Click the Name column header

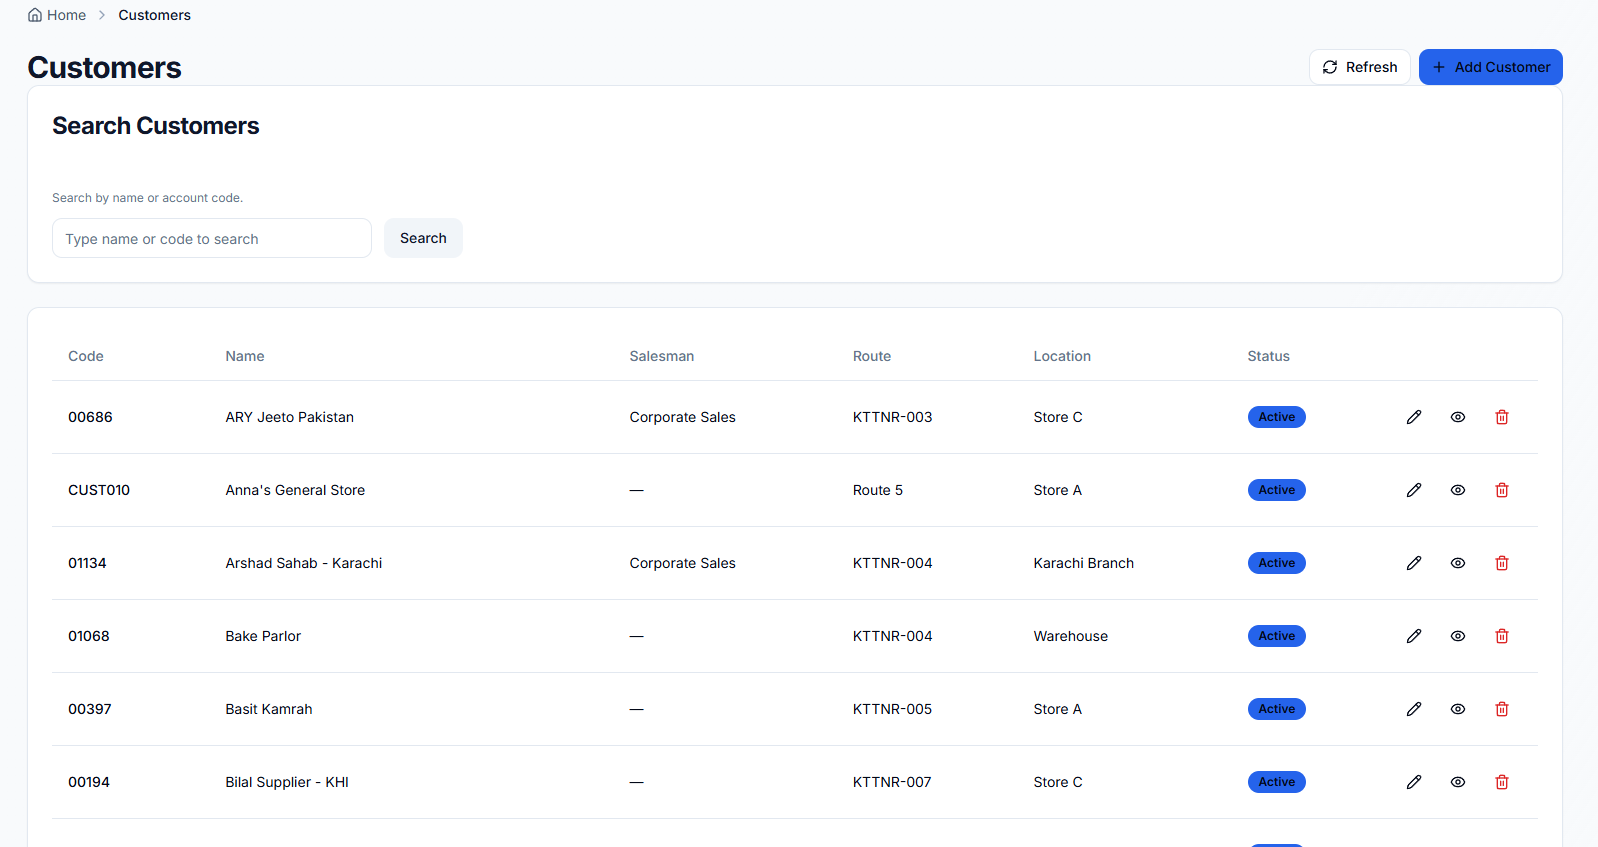pyautogui.click(x=245, y=356)
